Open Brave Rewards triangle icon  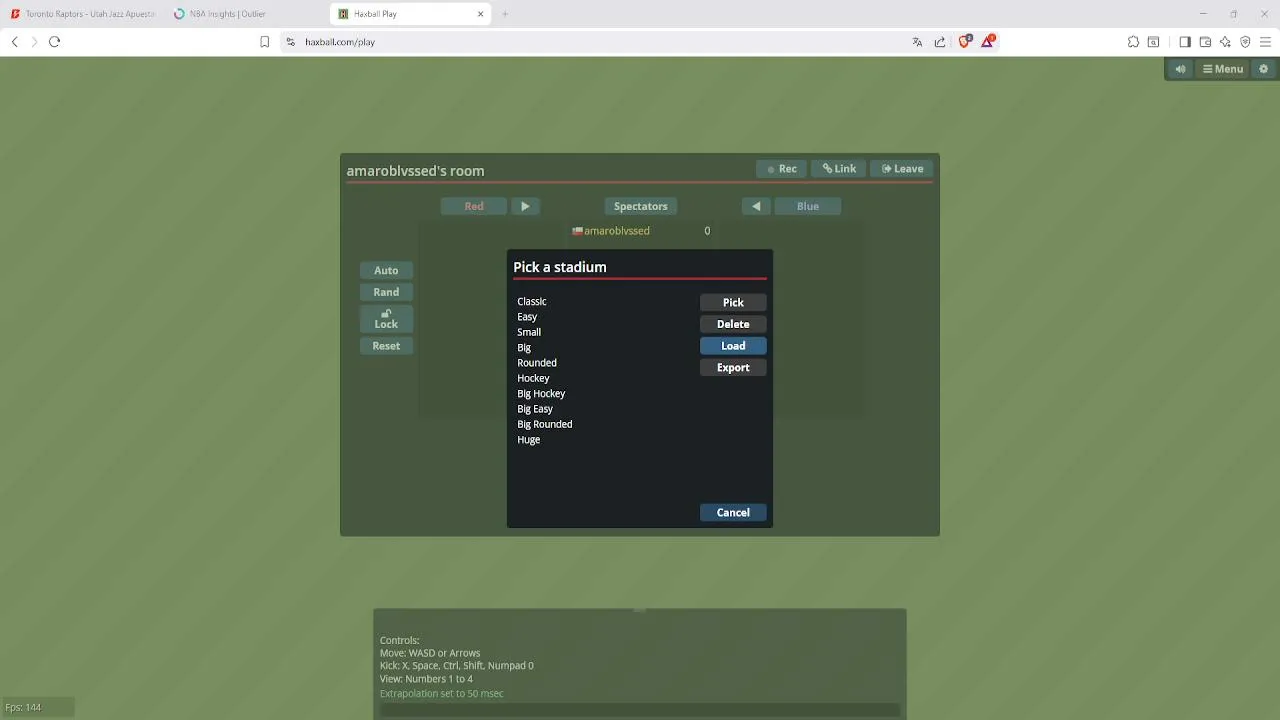[x=988, y=41]
